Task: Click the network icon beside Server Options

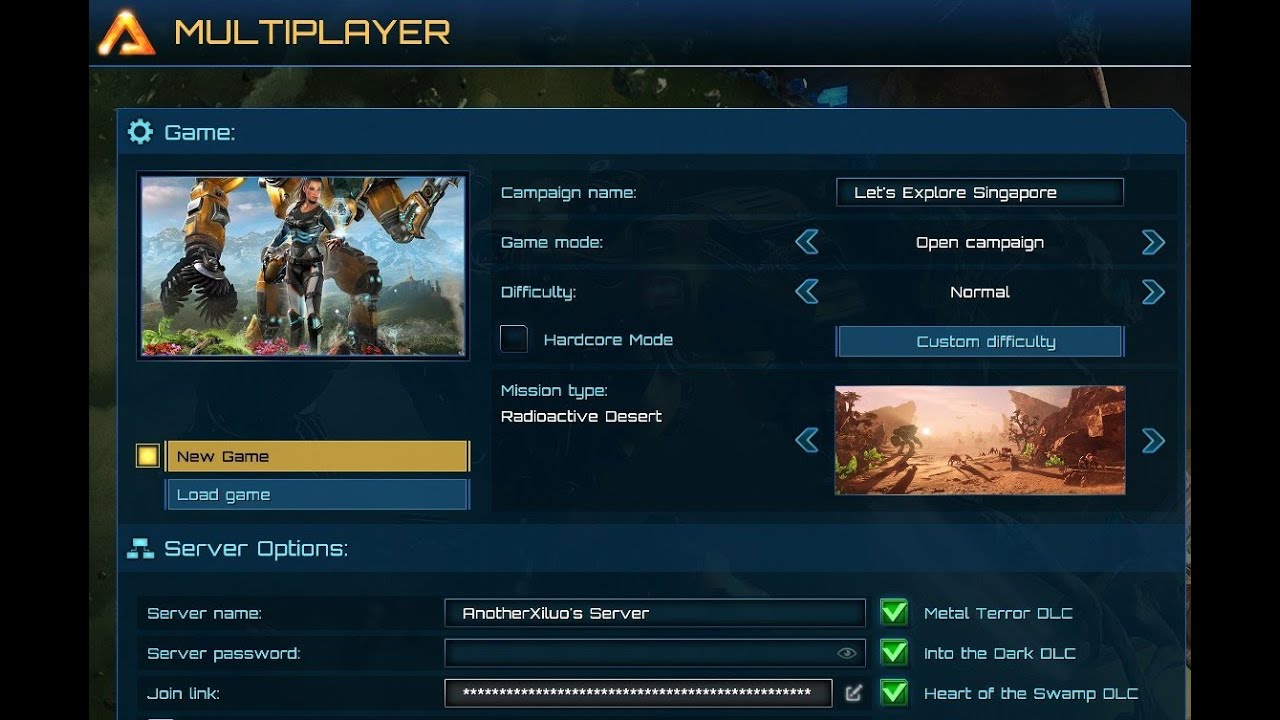Action: pyautogui.click(x=140, y=548)
